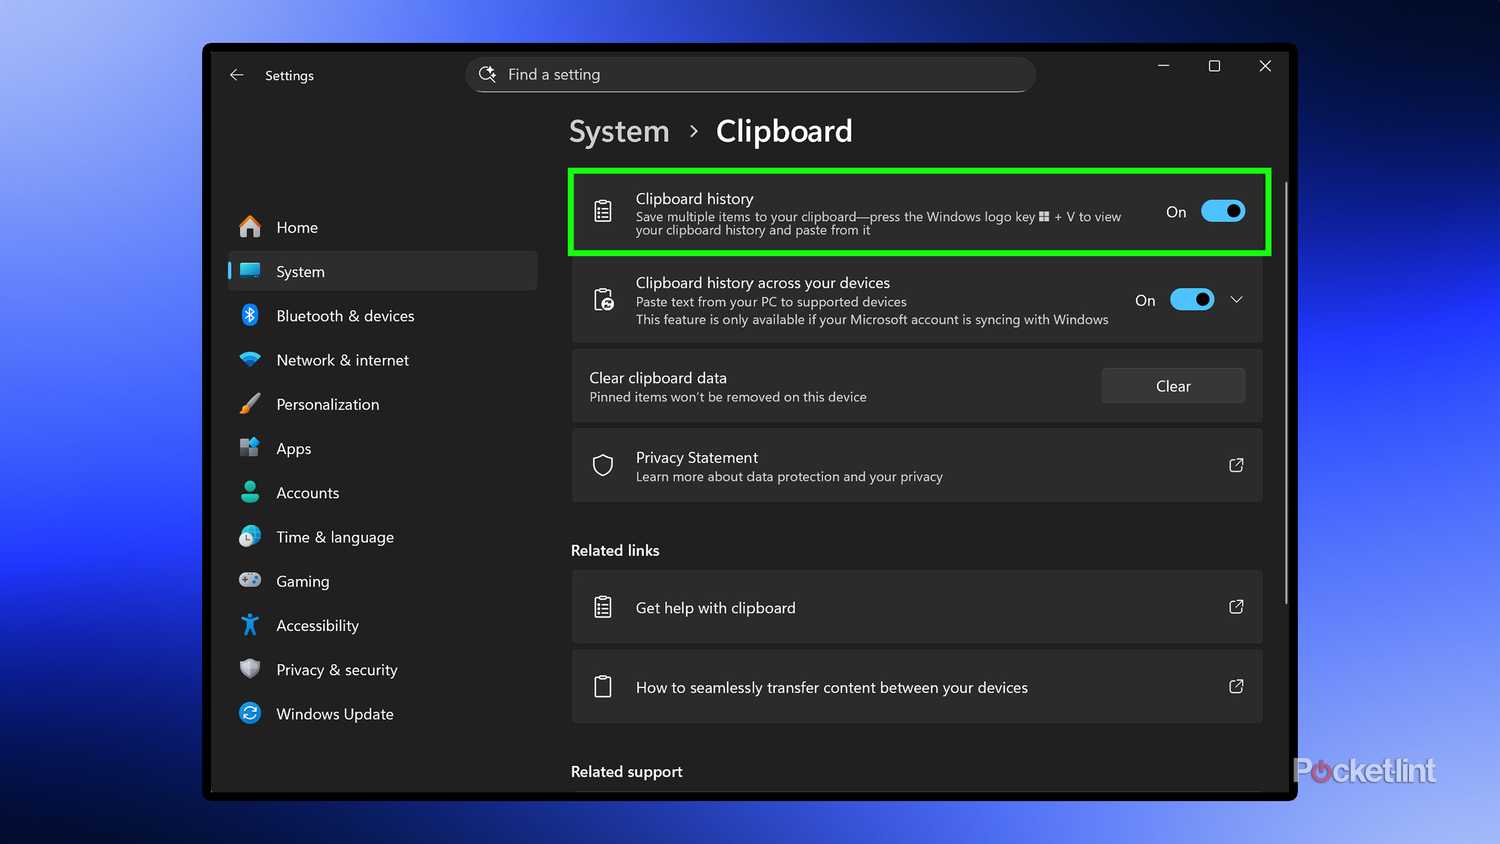Click the Home house icon in sidebar
Screen dimensions: 1500x844
point(249,227)
